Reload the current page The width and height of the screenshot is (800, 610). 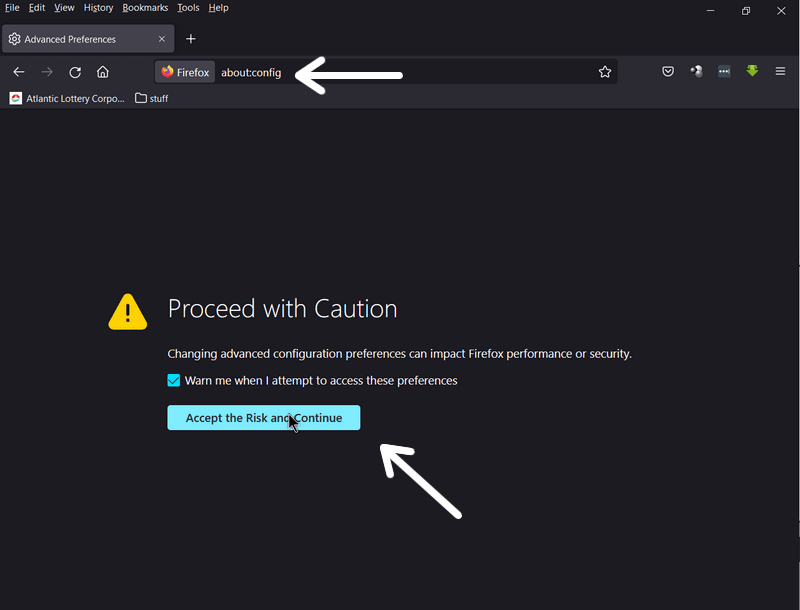[75, 72]
